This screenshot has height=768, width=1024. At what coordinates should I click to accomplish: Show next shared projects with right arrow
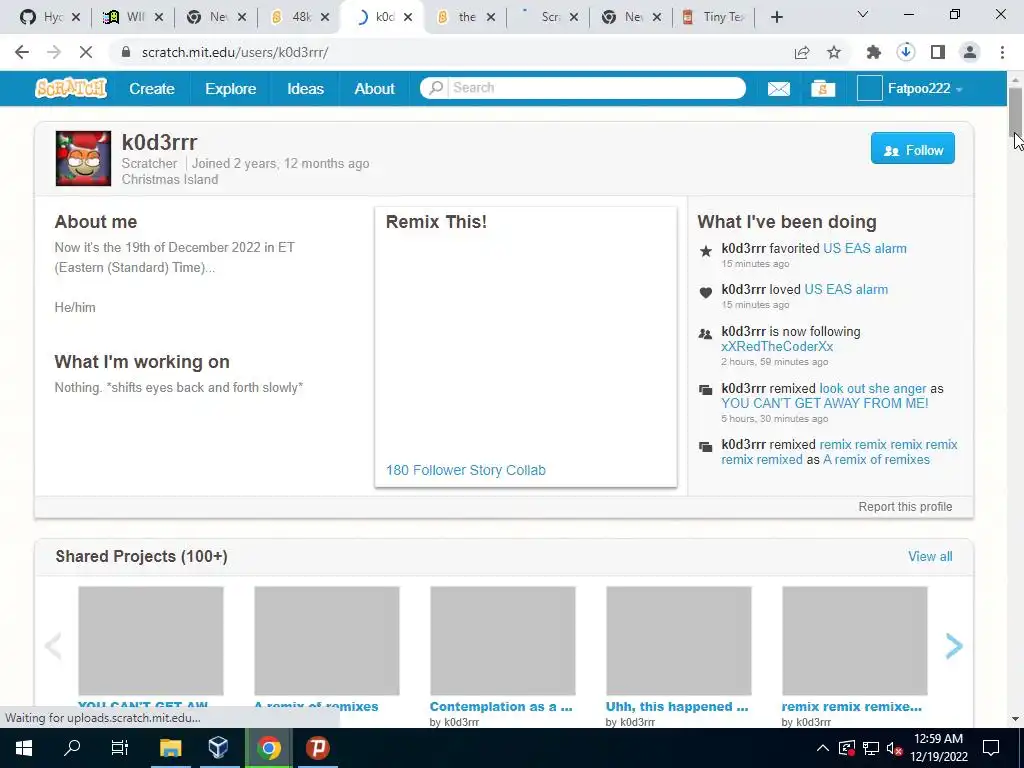(x=953, y=646)
